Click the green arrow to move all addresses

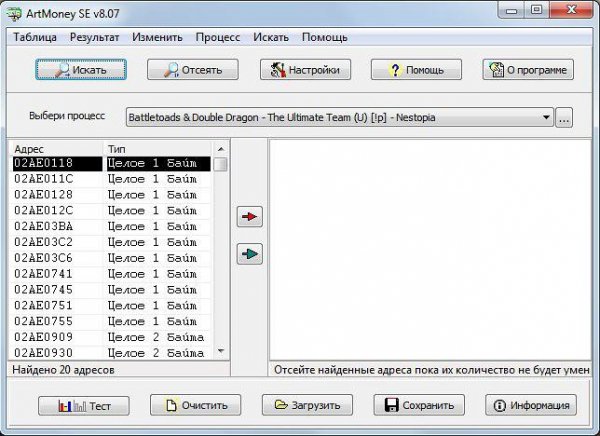(x=249, y=254)
